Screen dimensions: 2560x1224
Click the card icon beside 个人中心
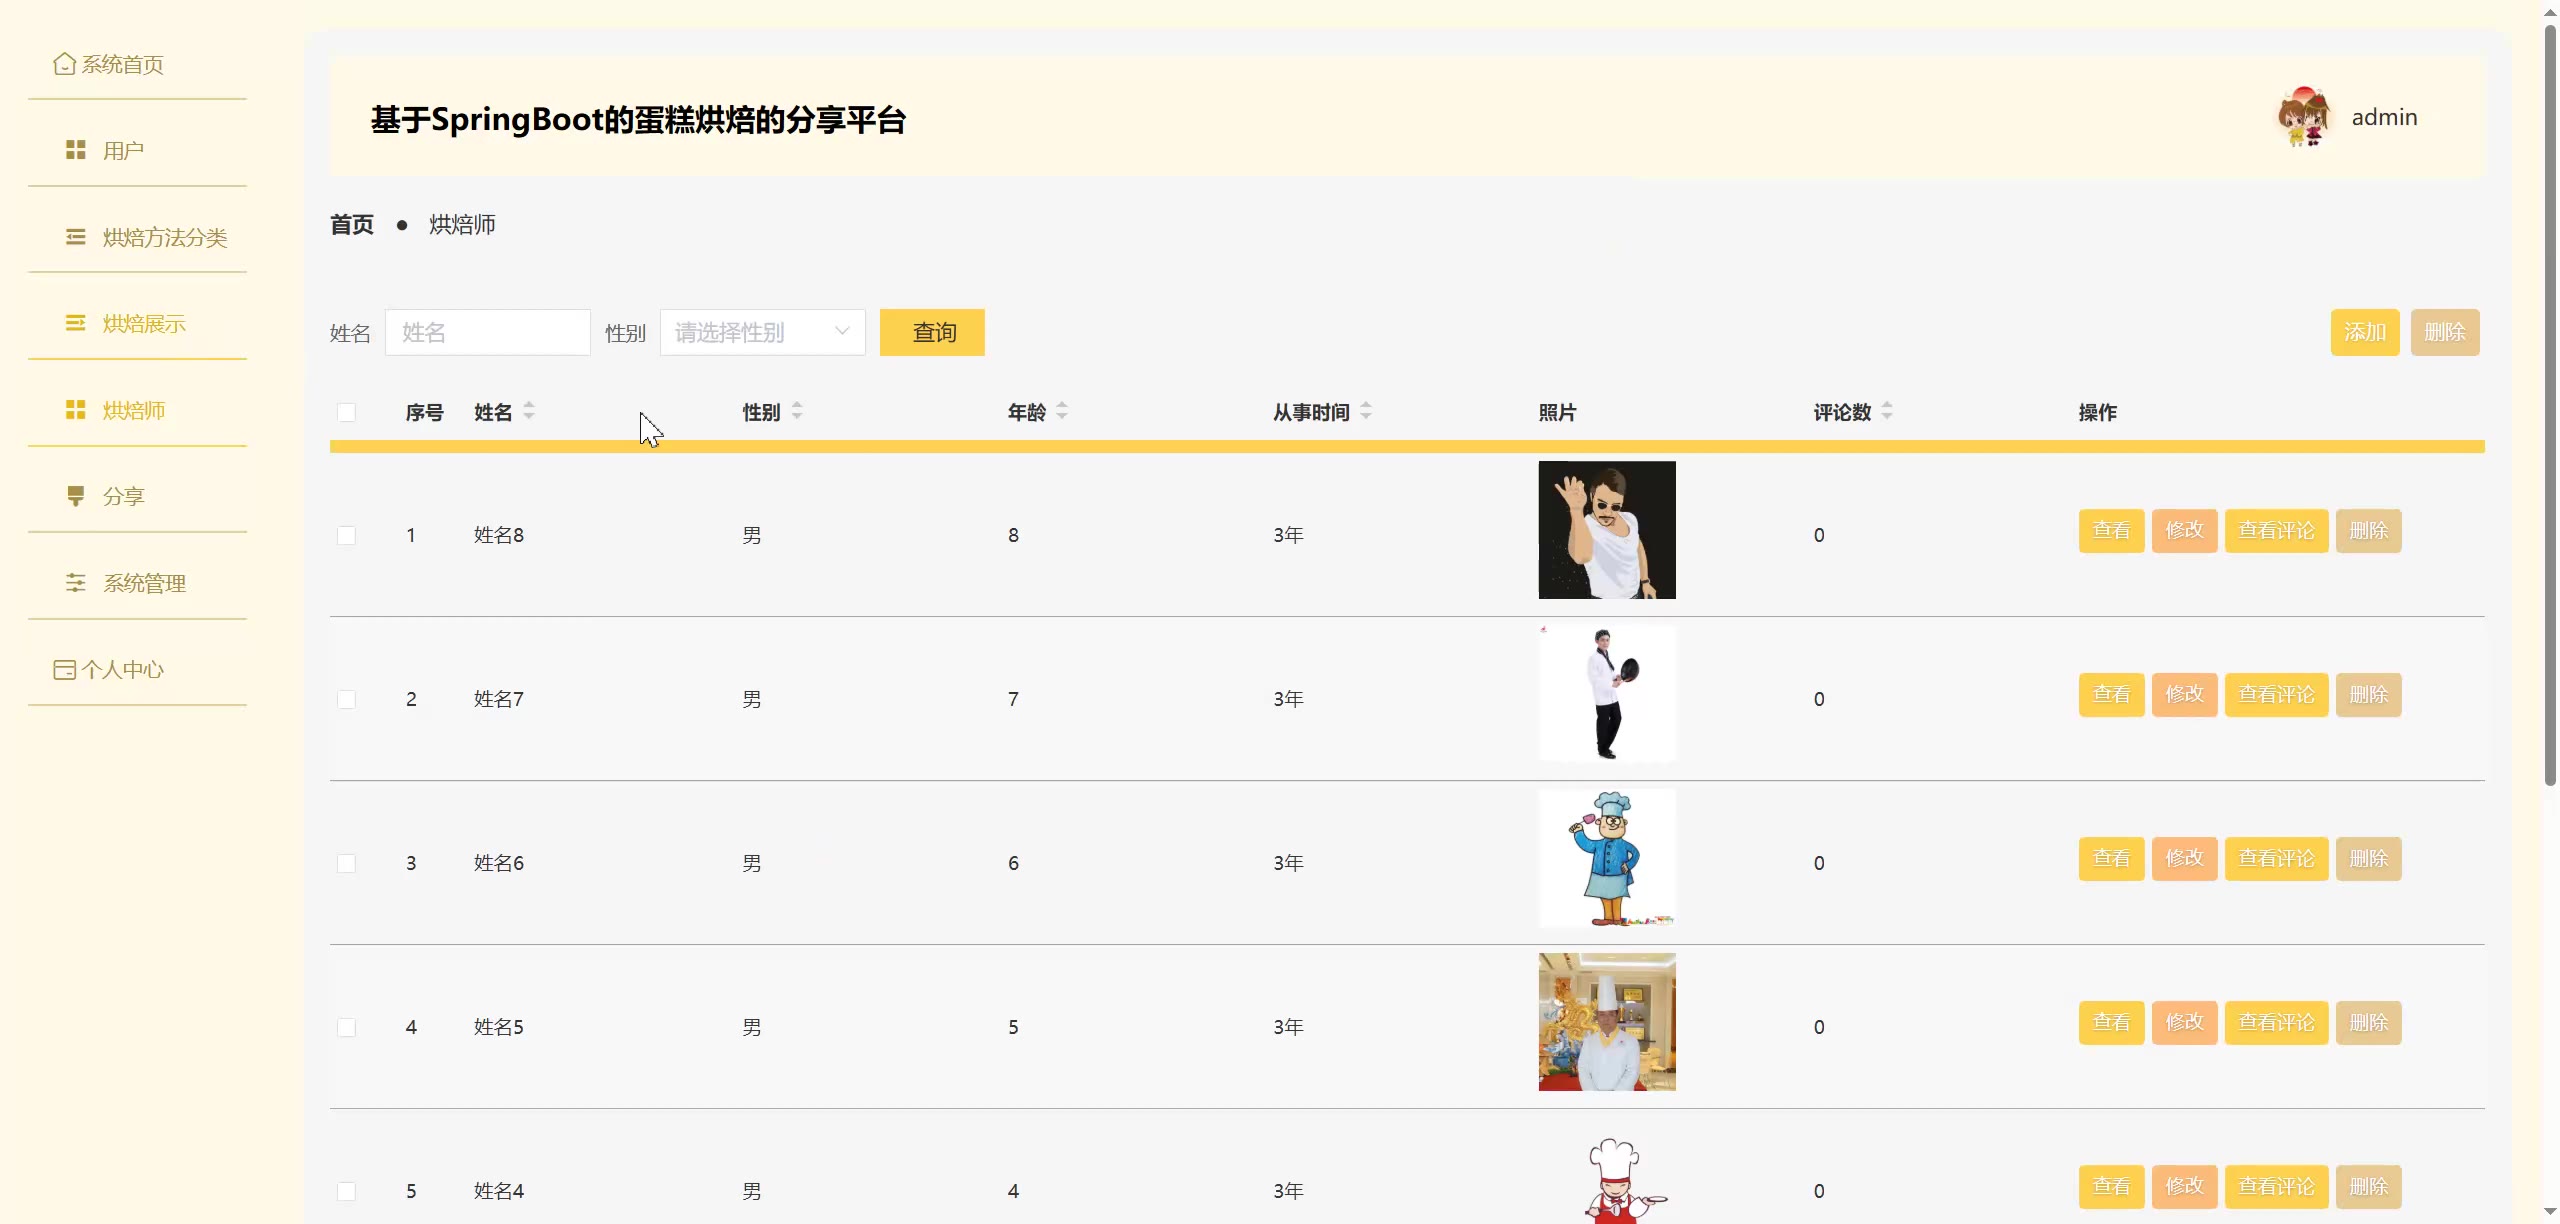(x=64, y=670)
